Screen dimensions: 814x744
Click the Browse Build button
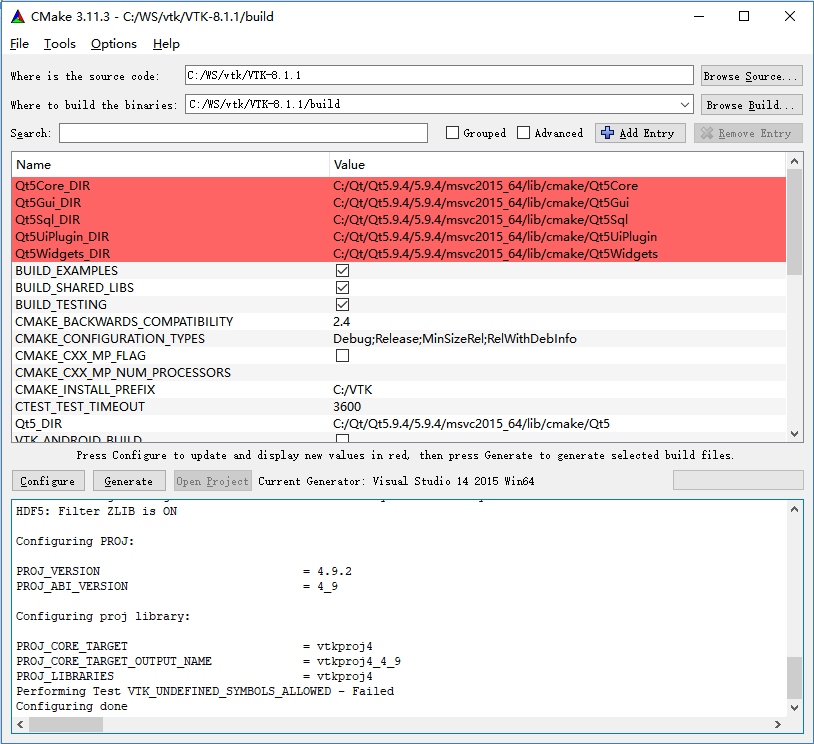pos(751,105)
